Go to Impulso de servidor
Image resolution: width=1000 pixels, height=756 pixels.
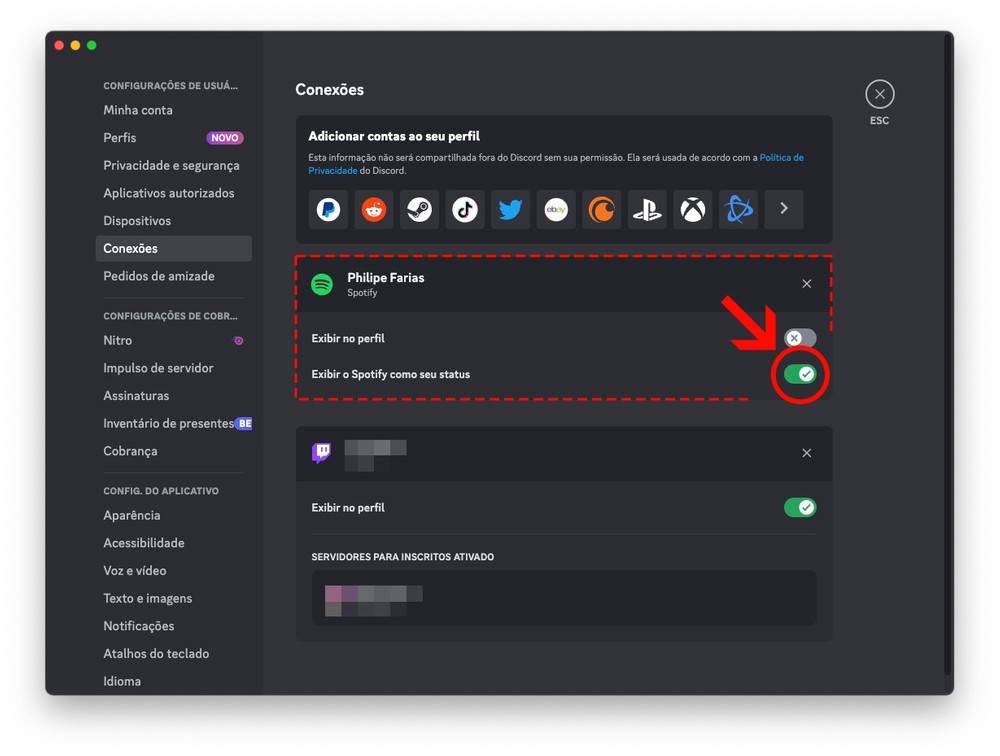(173, 368)
